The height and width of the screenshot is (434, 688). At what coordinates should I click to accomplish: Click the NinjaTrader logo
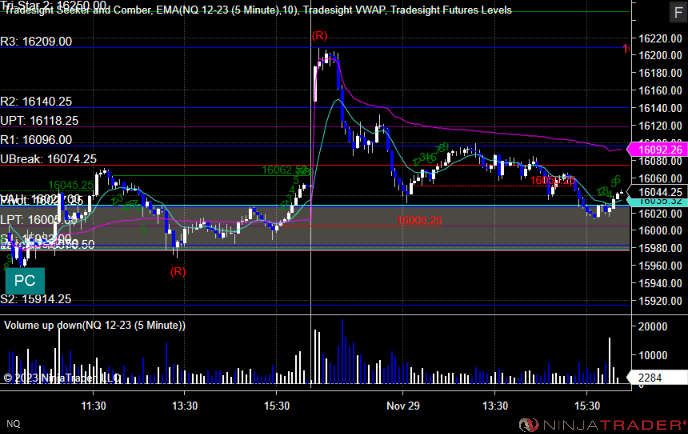point(602,425)
